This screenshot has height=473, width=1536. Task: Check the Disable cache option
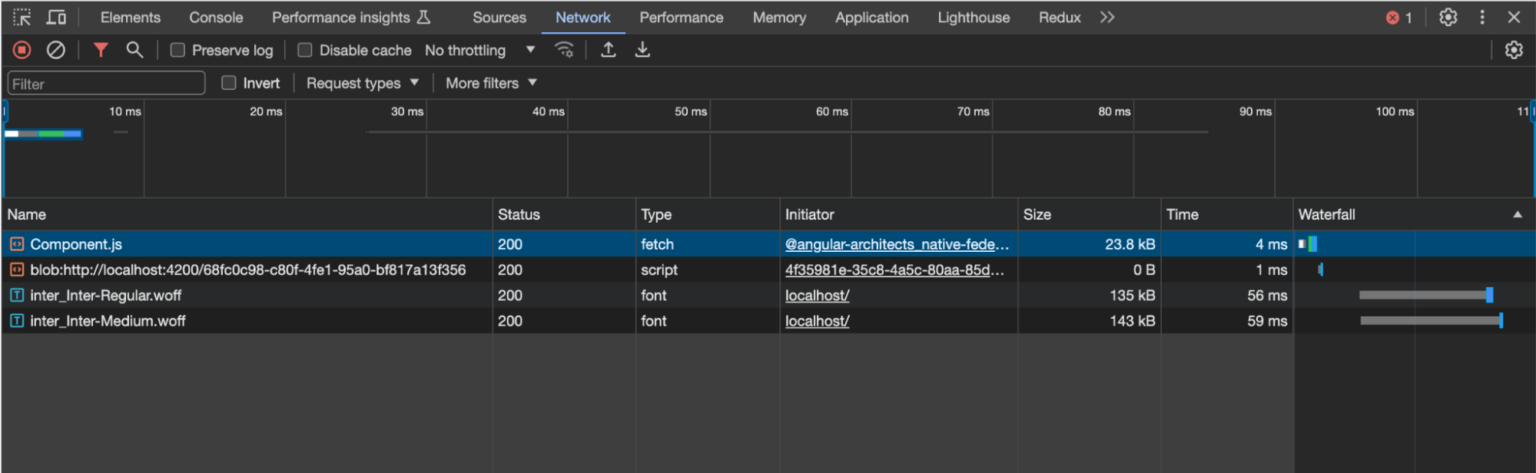tap(306, 50)
